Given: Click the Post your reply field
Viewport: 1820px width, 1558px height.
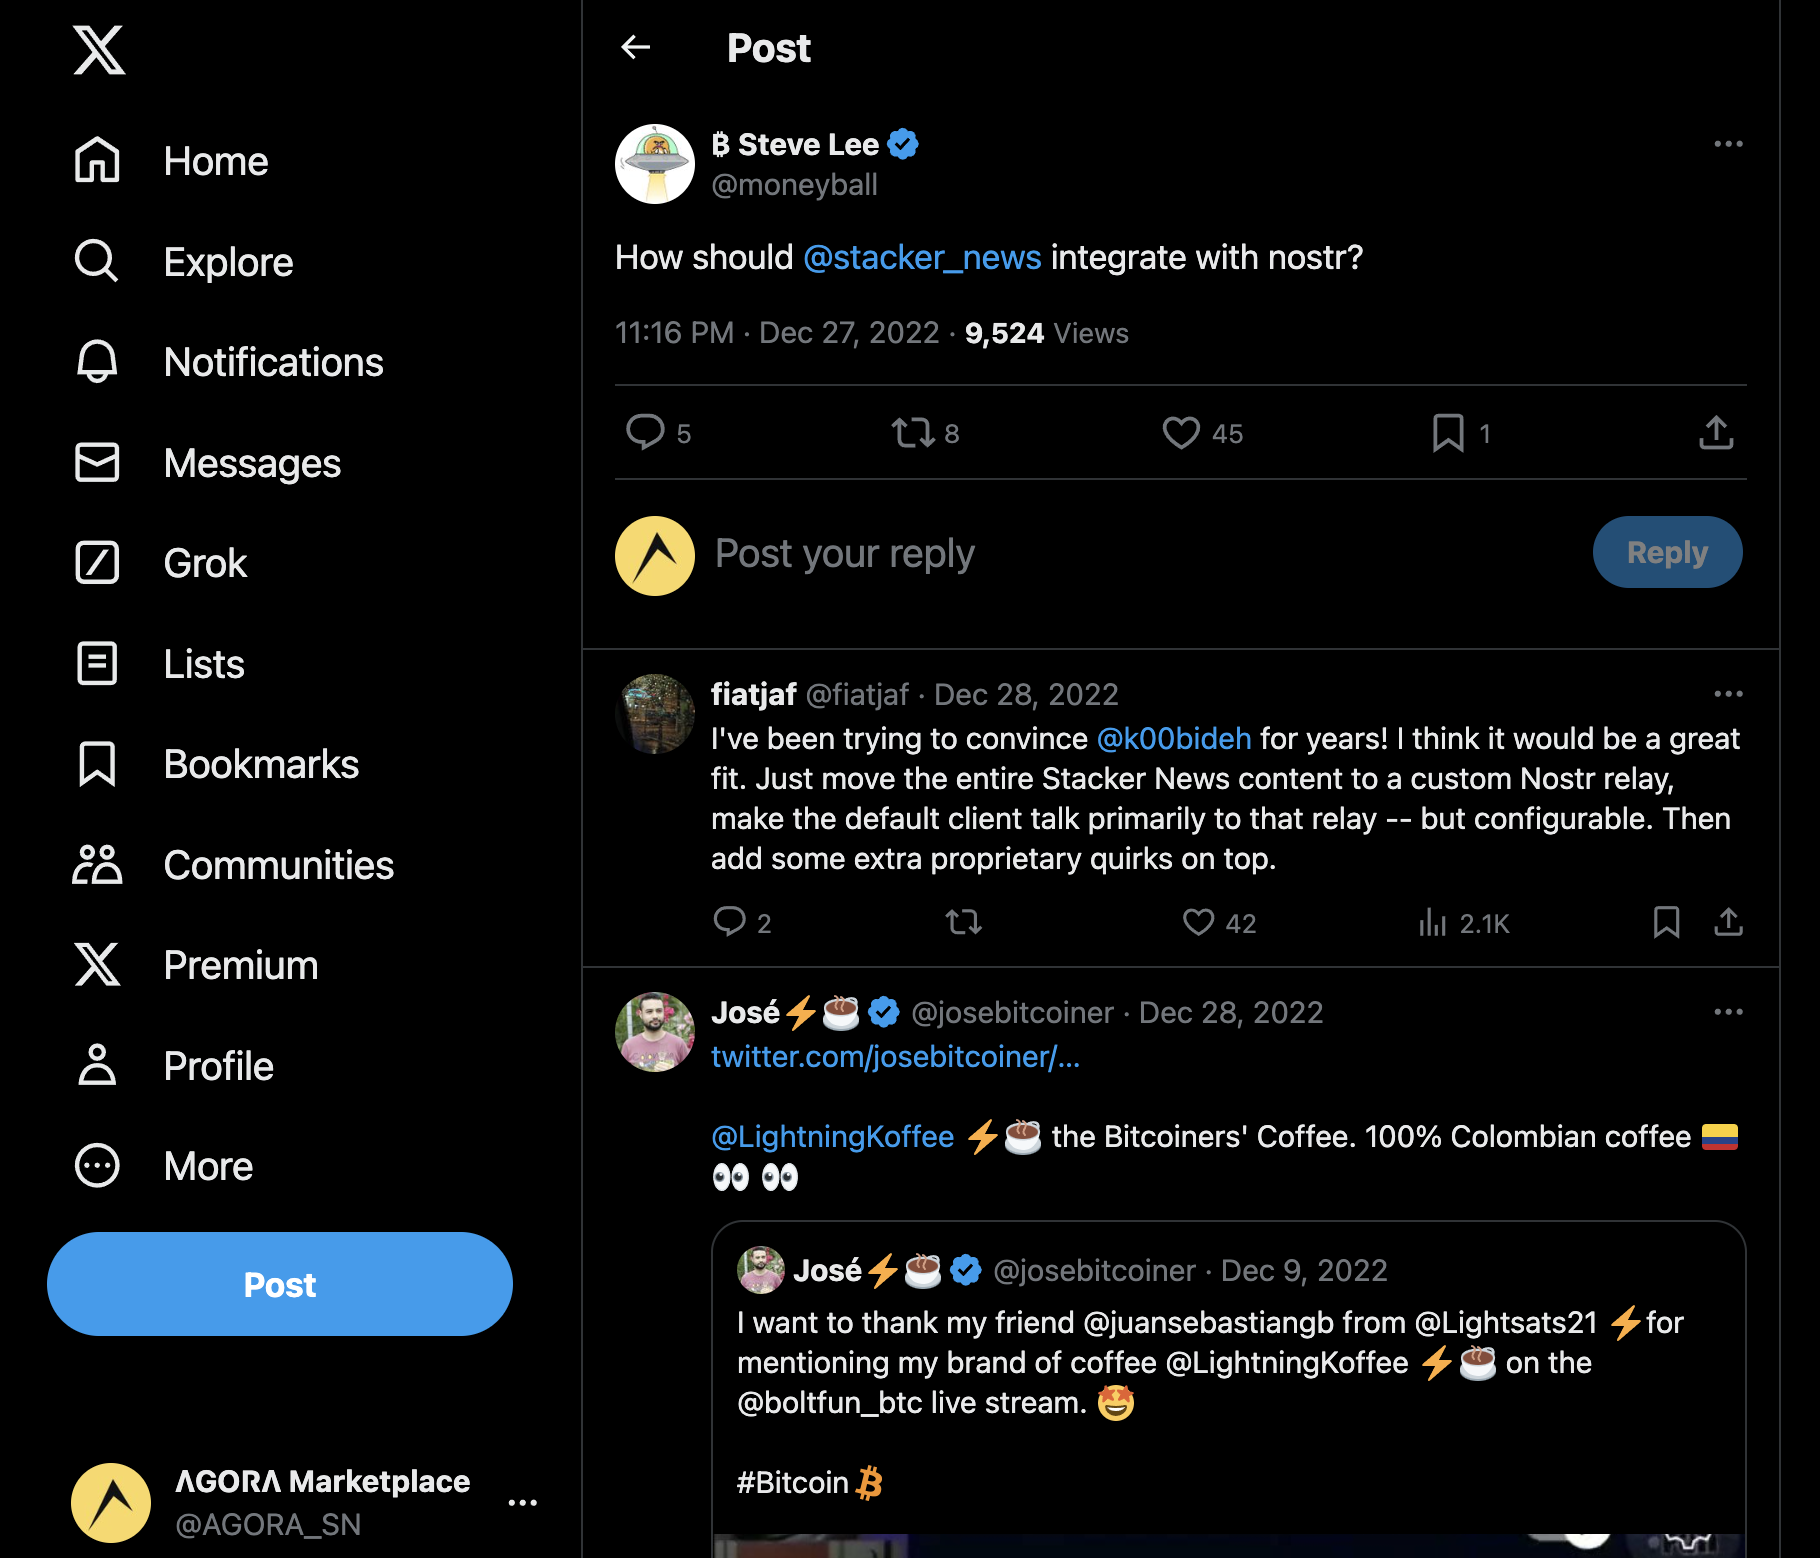Looking at the screenshot, I should click(x=1100, y=554).
